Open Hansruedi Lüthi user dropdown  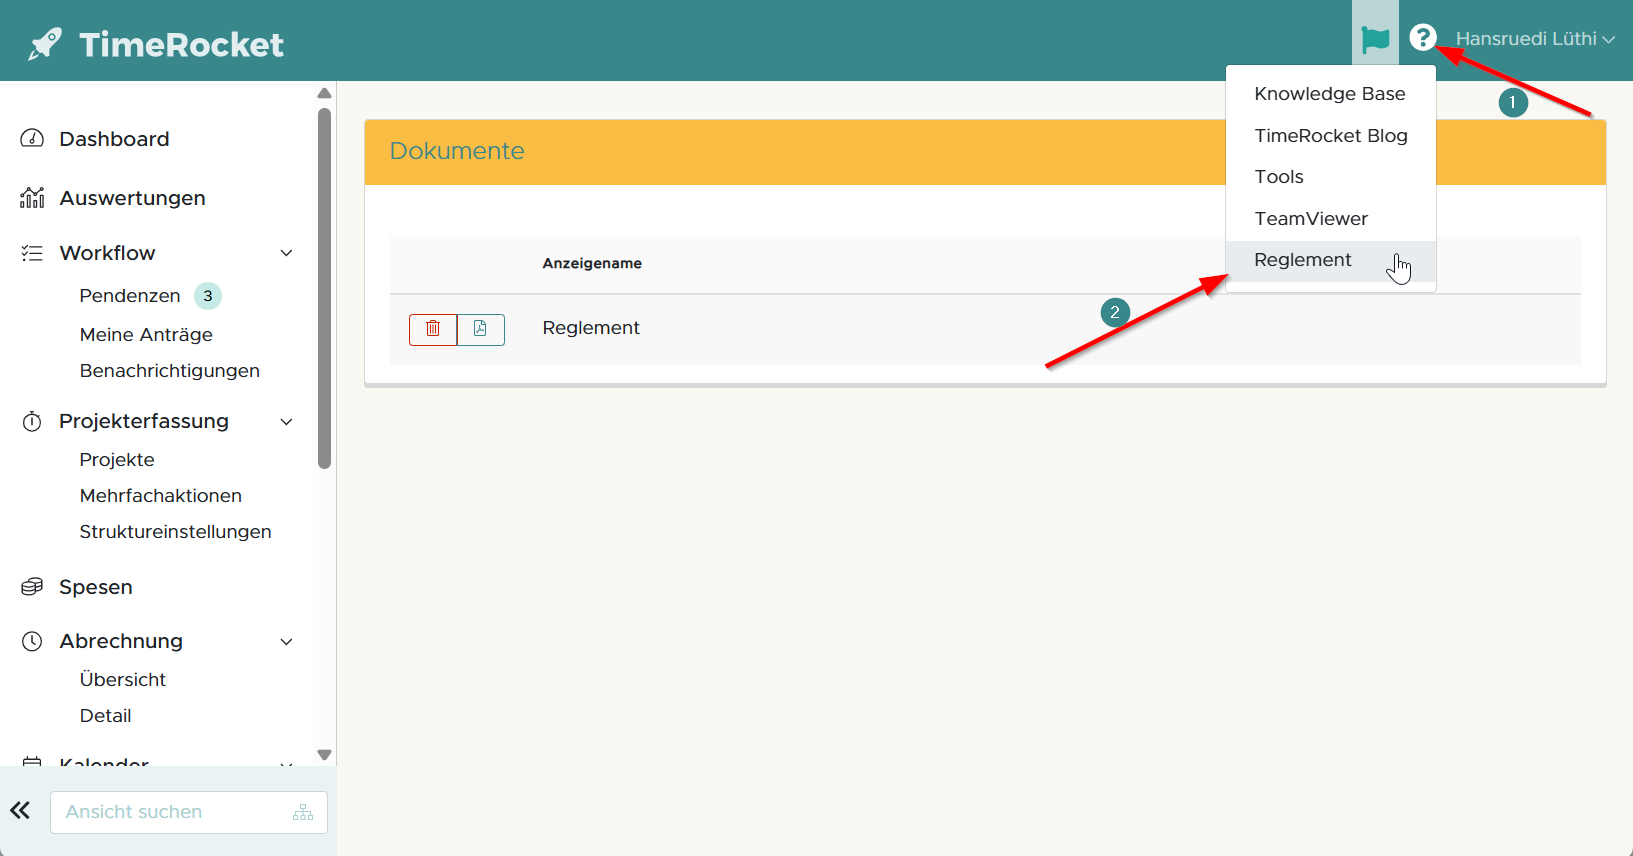click(1534, 39)
